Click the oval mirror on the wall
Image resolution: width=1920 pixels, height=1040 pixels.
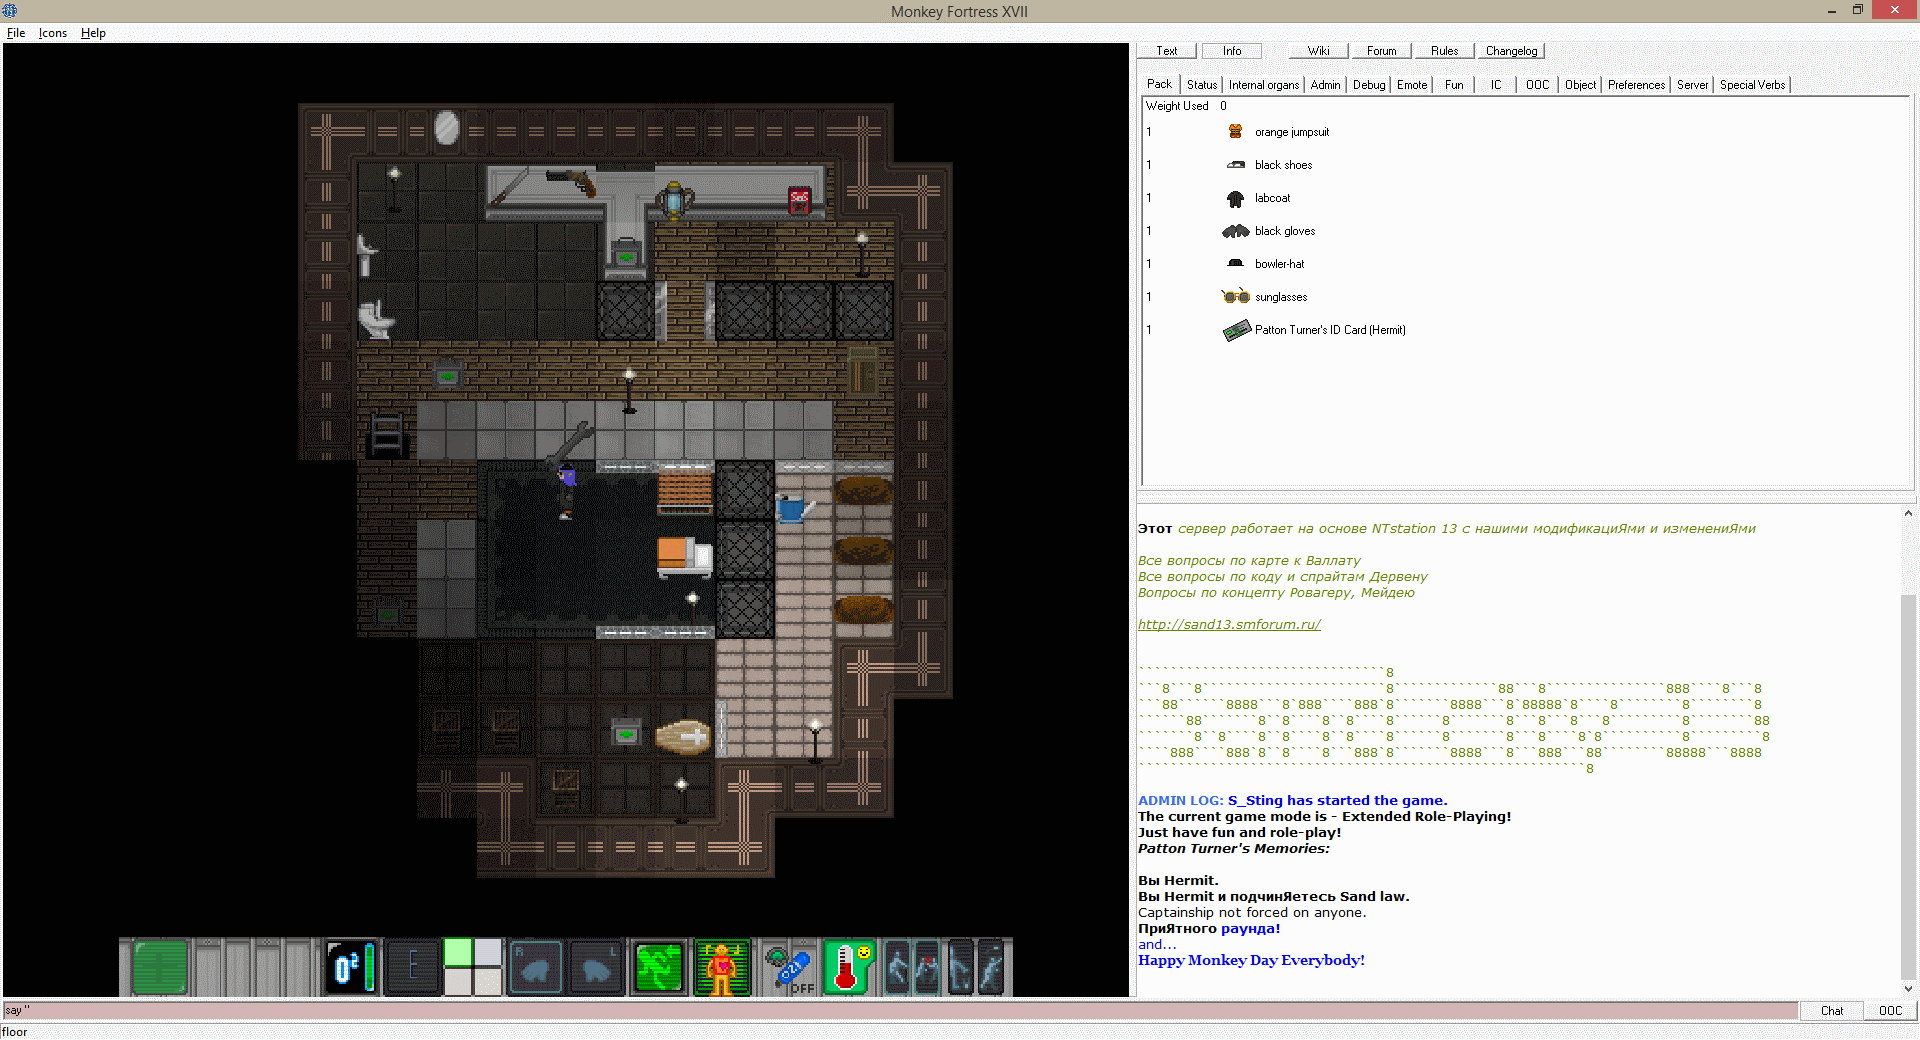point(447,128)
